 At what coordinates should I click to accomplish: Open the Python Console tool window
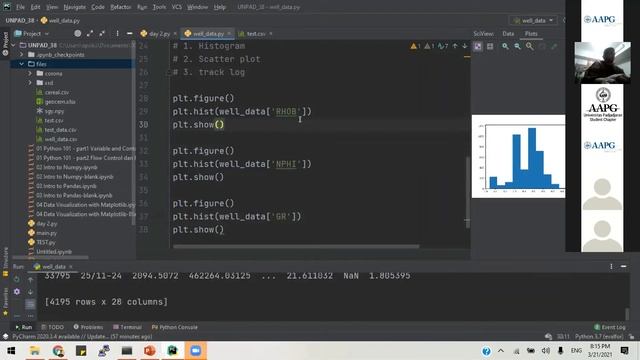click(174, 327)
